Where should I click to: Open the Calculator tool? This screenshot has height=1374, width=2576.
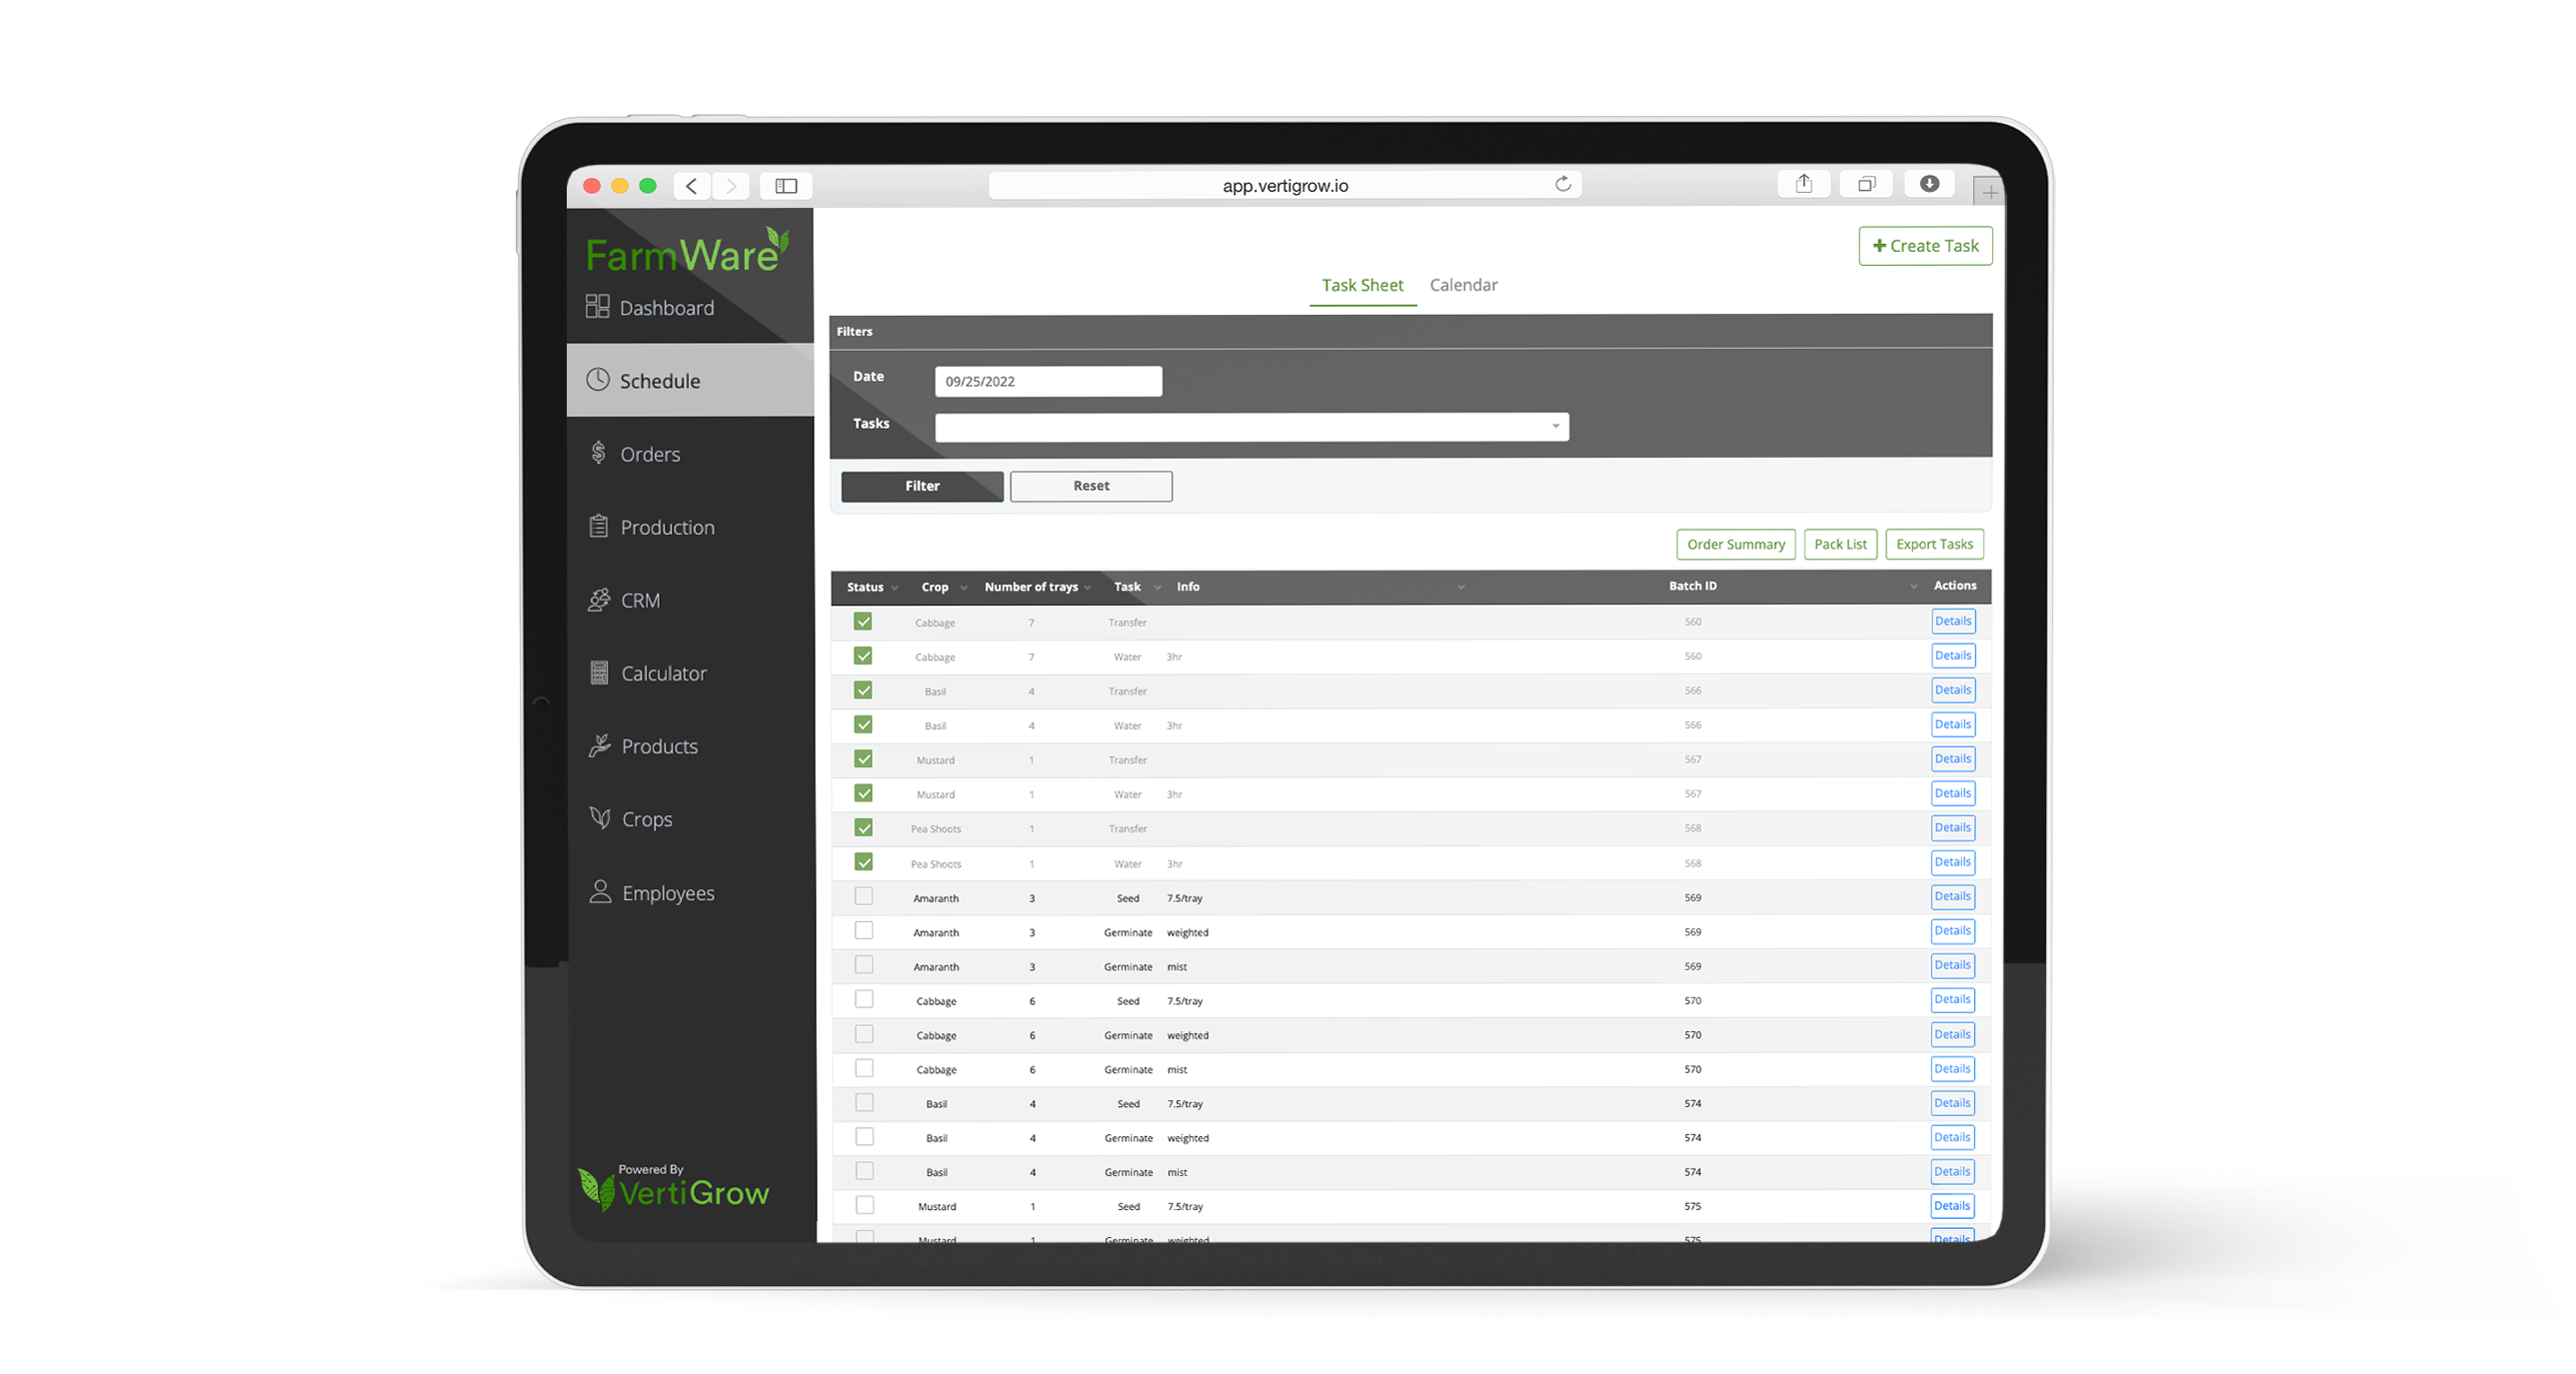click(663, 673)
